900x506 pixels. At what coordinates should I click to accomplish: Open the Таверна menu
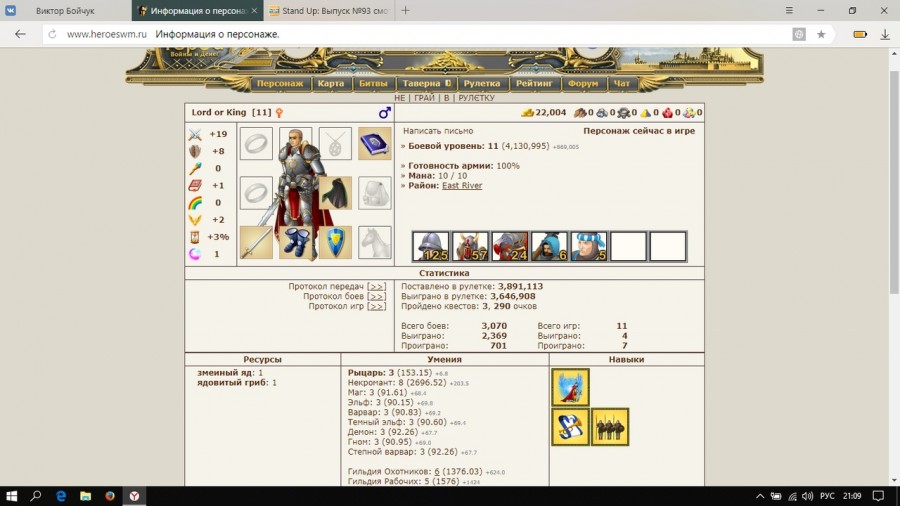tap(426, 84)
